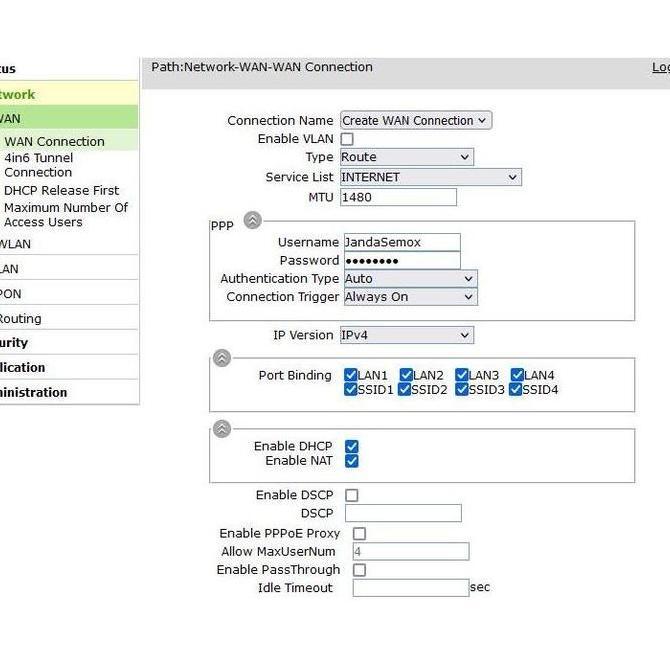Viewport: 670px width, 670px height.
Task: Uncheck SSID3 port binding checkbox
Action: point(461,389)
